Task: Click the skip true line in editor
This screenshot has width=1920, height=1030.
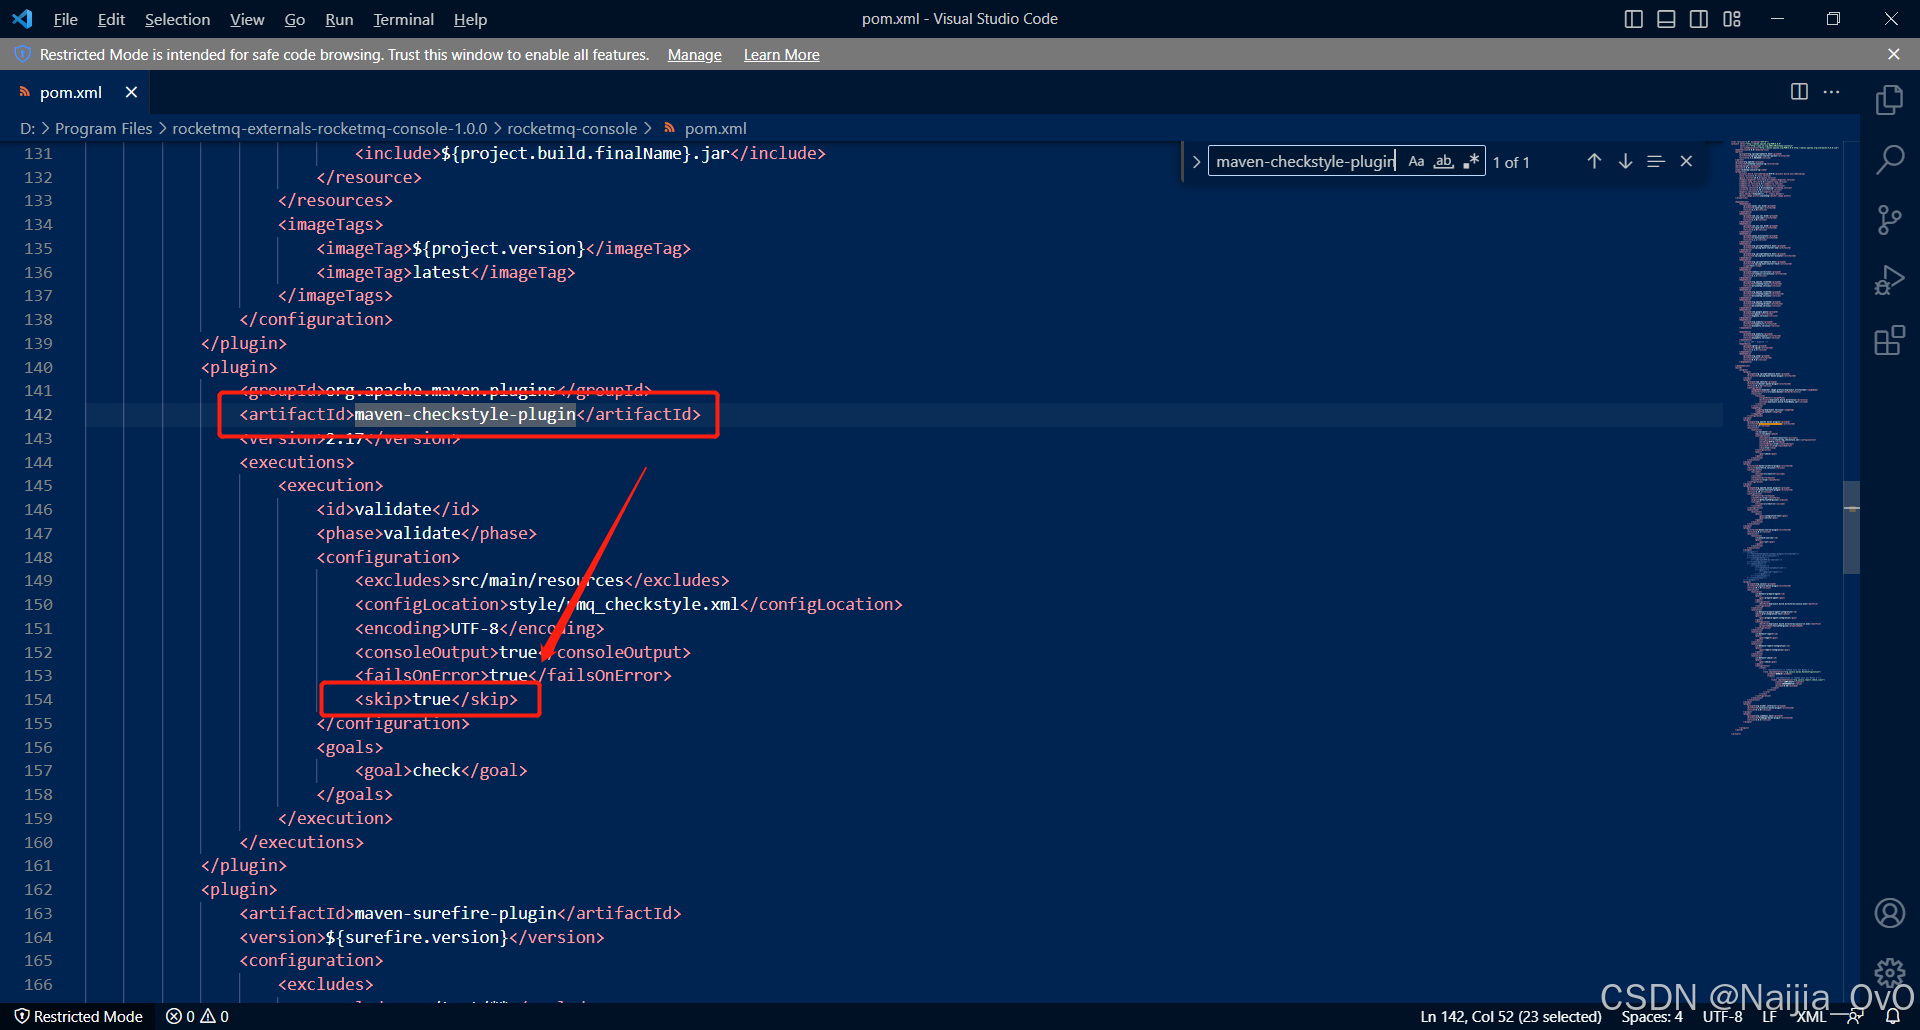Action: tap(436, 699)
